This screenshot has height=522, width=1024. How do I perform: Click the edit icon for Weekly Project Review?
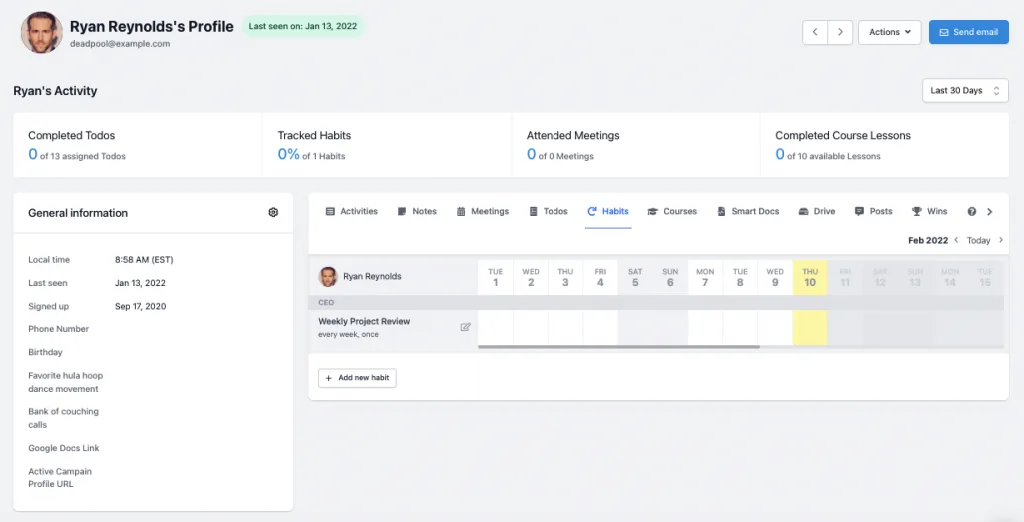(465, 327)
